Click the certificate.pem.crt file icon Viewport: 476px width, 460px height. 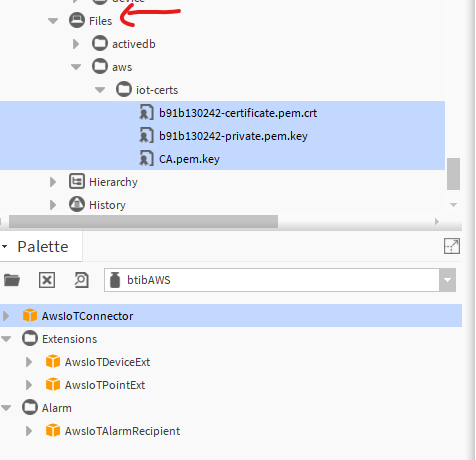point(146,113)
